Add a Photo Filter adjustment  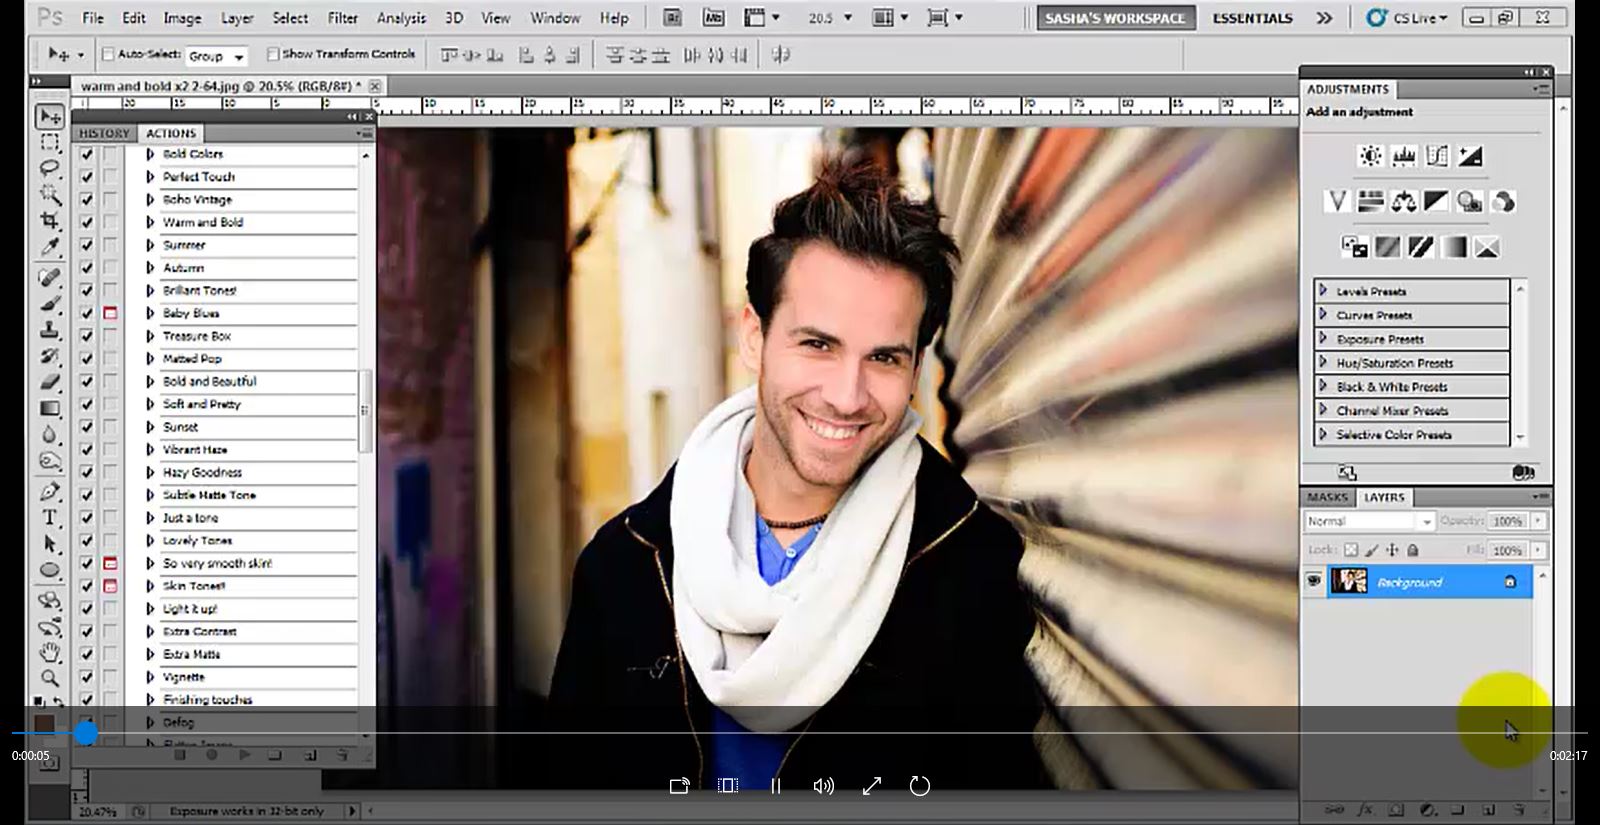point(1469,202)
